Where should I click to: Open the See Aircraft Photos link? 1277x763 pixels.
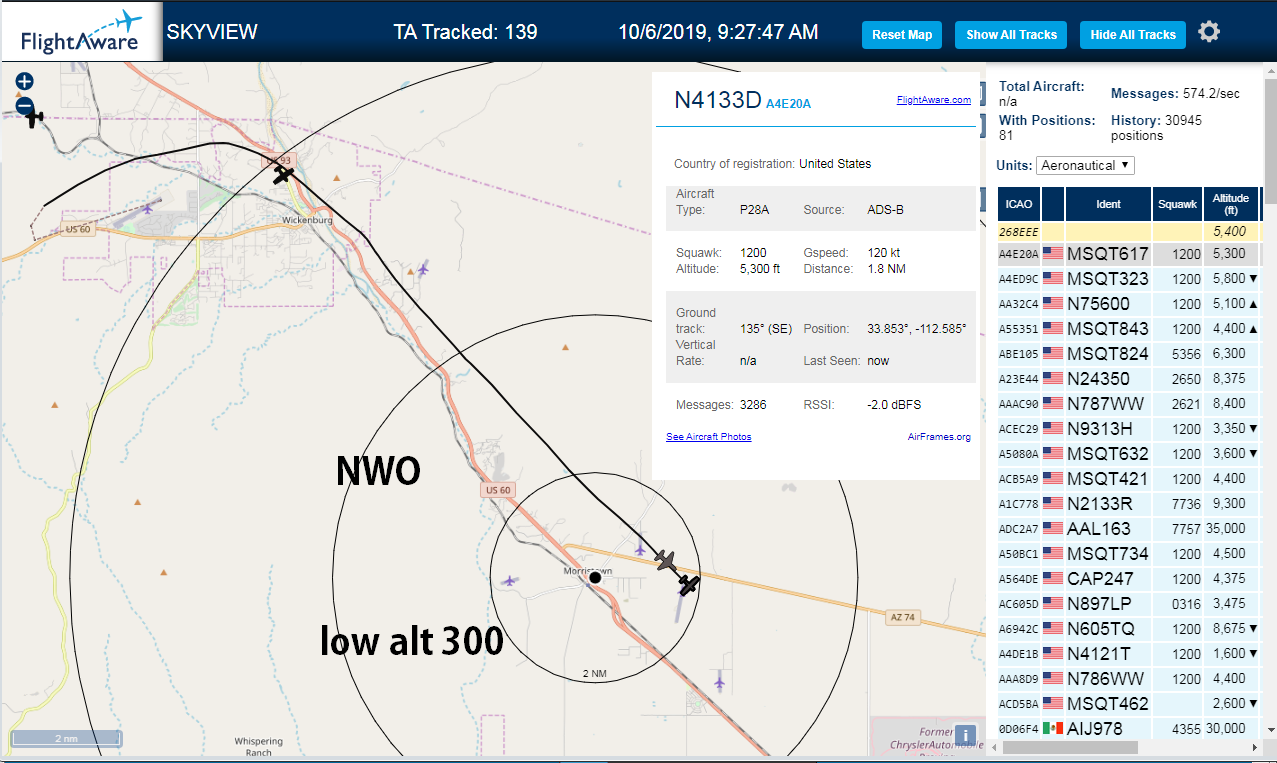tap(708, 437)
